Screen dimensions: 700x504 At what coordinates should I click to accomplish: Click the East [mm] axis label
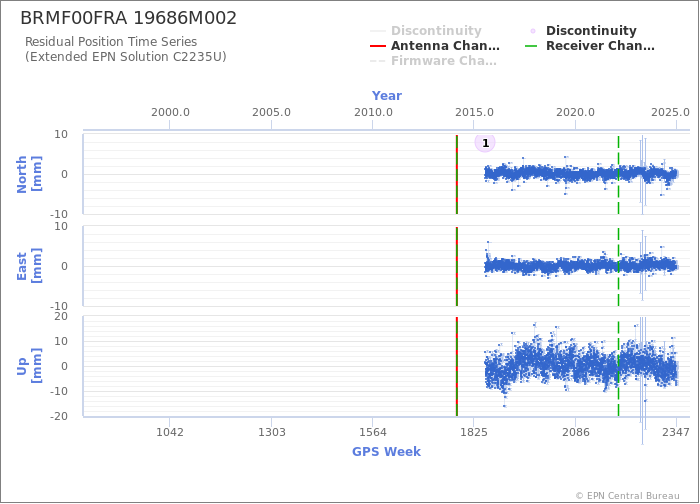29,266
